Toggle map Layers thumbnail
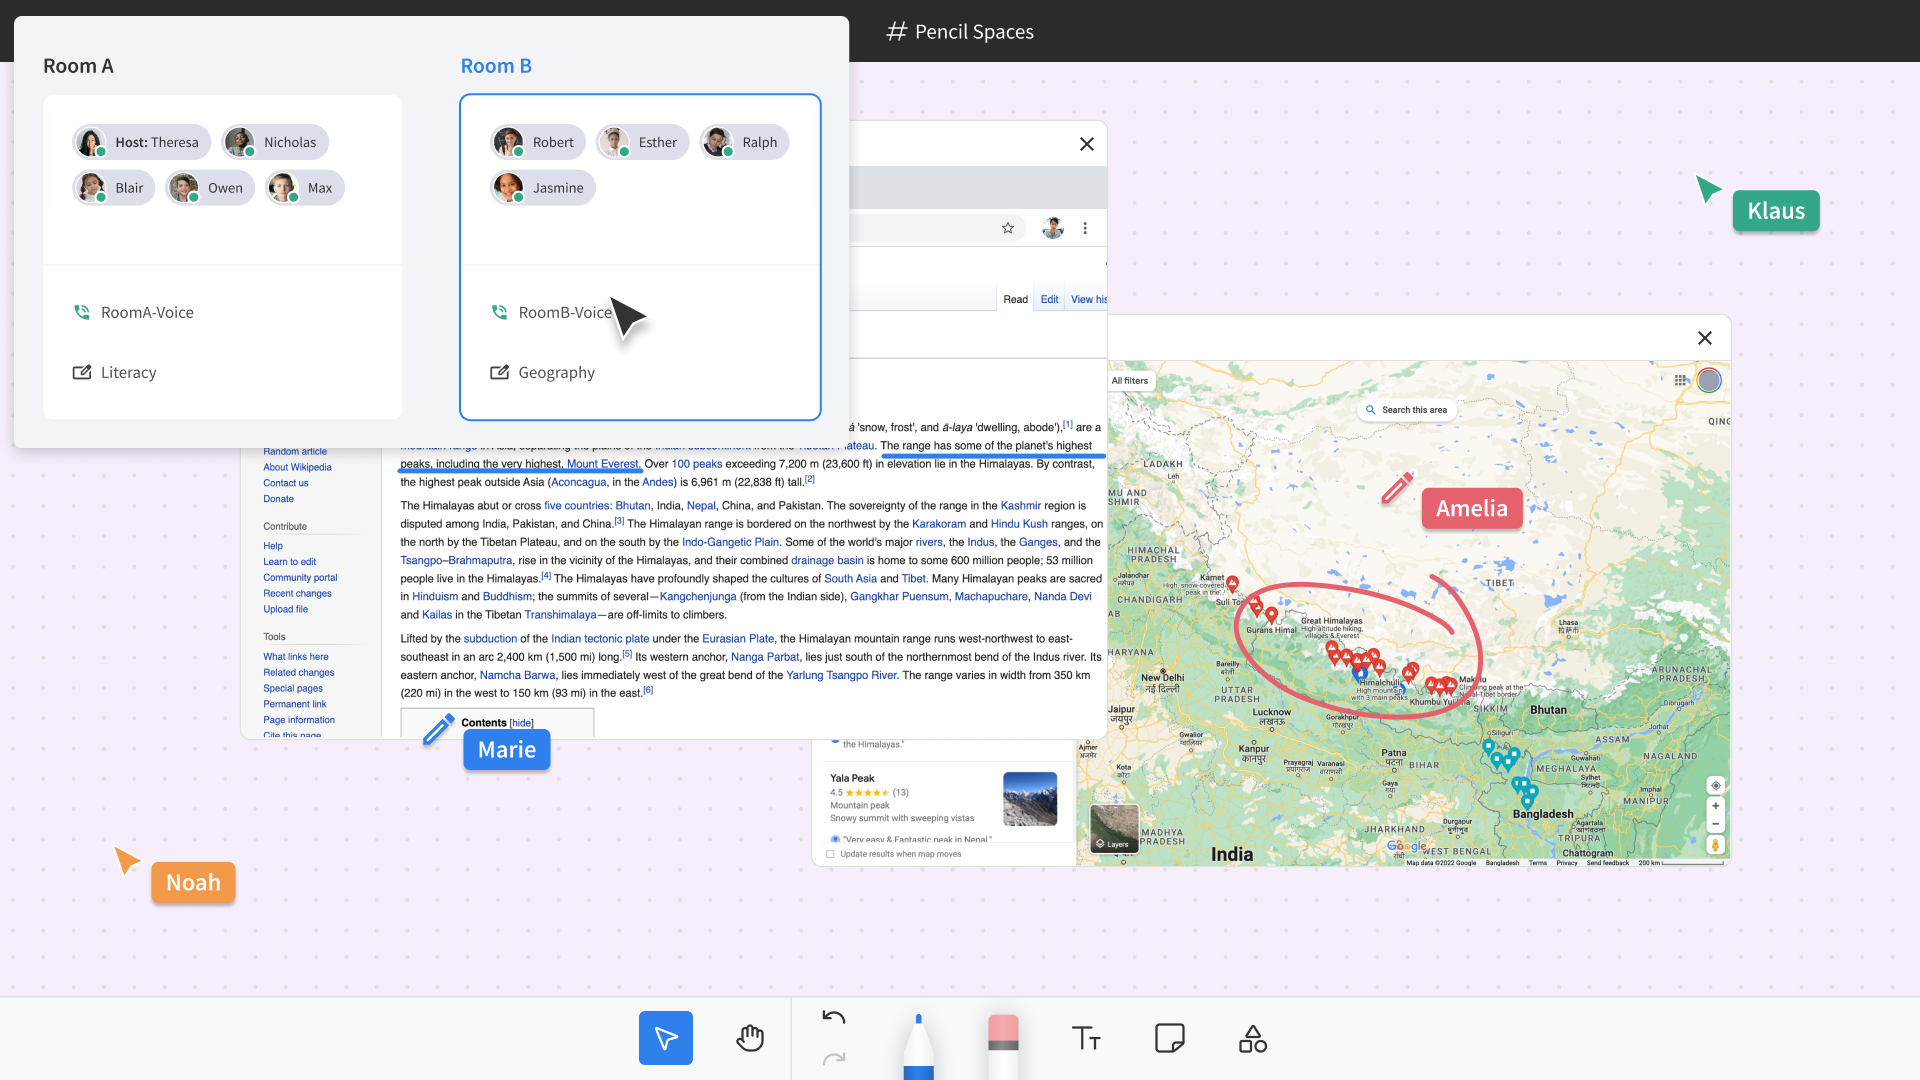This screenshot has height=1080, width=1920. pyautogui.click(x=1114, y=829)
